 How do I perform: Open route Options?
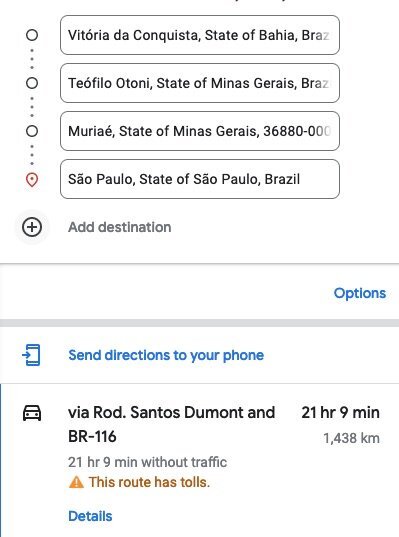[360, 293]
